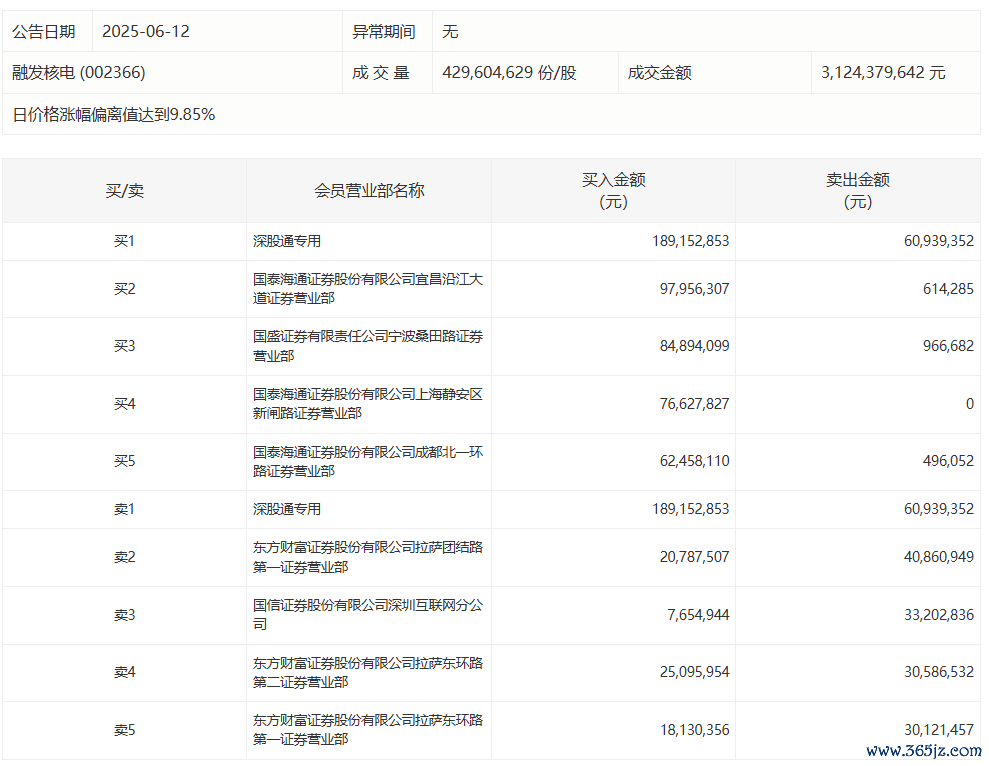Select the 卖3 row label

click(124, 615)
